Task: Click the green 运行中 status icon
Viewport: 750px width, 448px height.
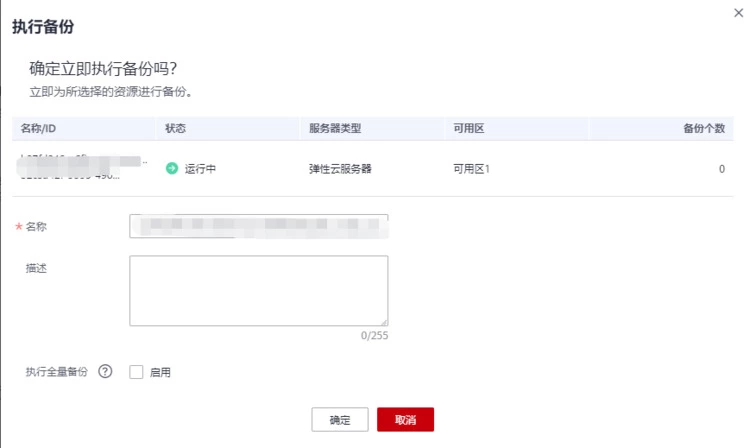Action: click(172, 169)
